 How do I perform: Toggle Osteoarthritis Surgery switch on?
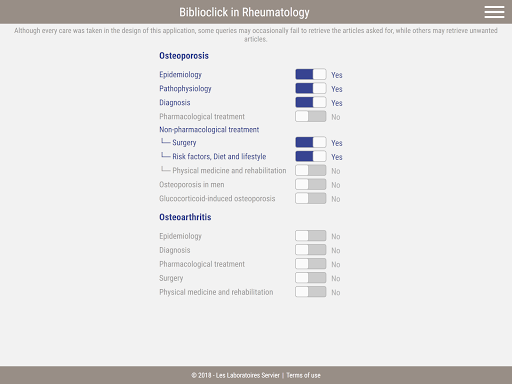(311, 278)
